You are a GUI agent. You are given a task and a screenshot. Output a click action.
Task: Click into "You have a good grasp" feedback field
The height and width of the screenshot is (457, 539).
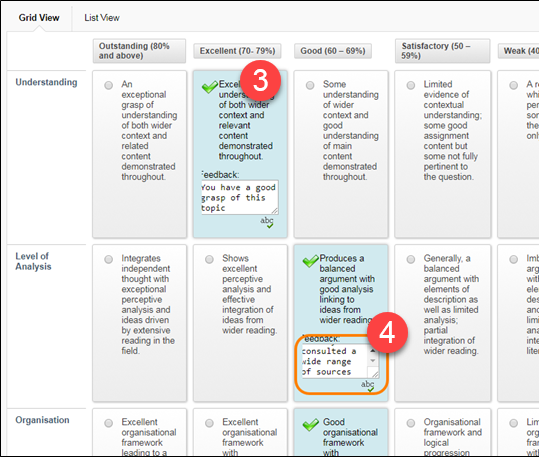240,197
